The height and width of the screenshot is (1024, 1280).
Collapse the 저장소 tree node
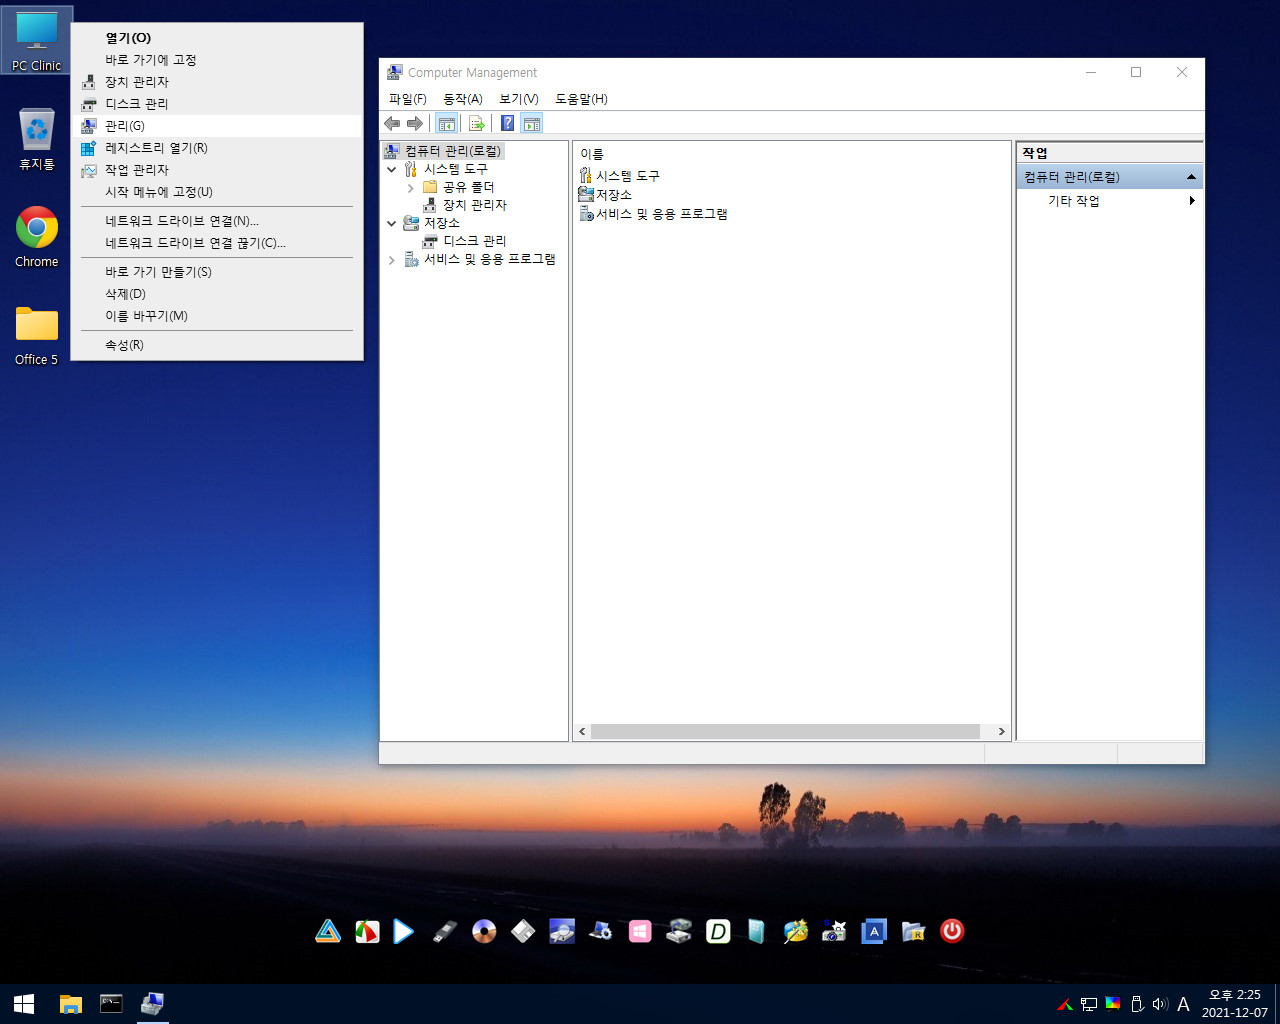point(392,223)
